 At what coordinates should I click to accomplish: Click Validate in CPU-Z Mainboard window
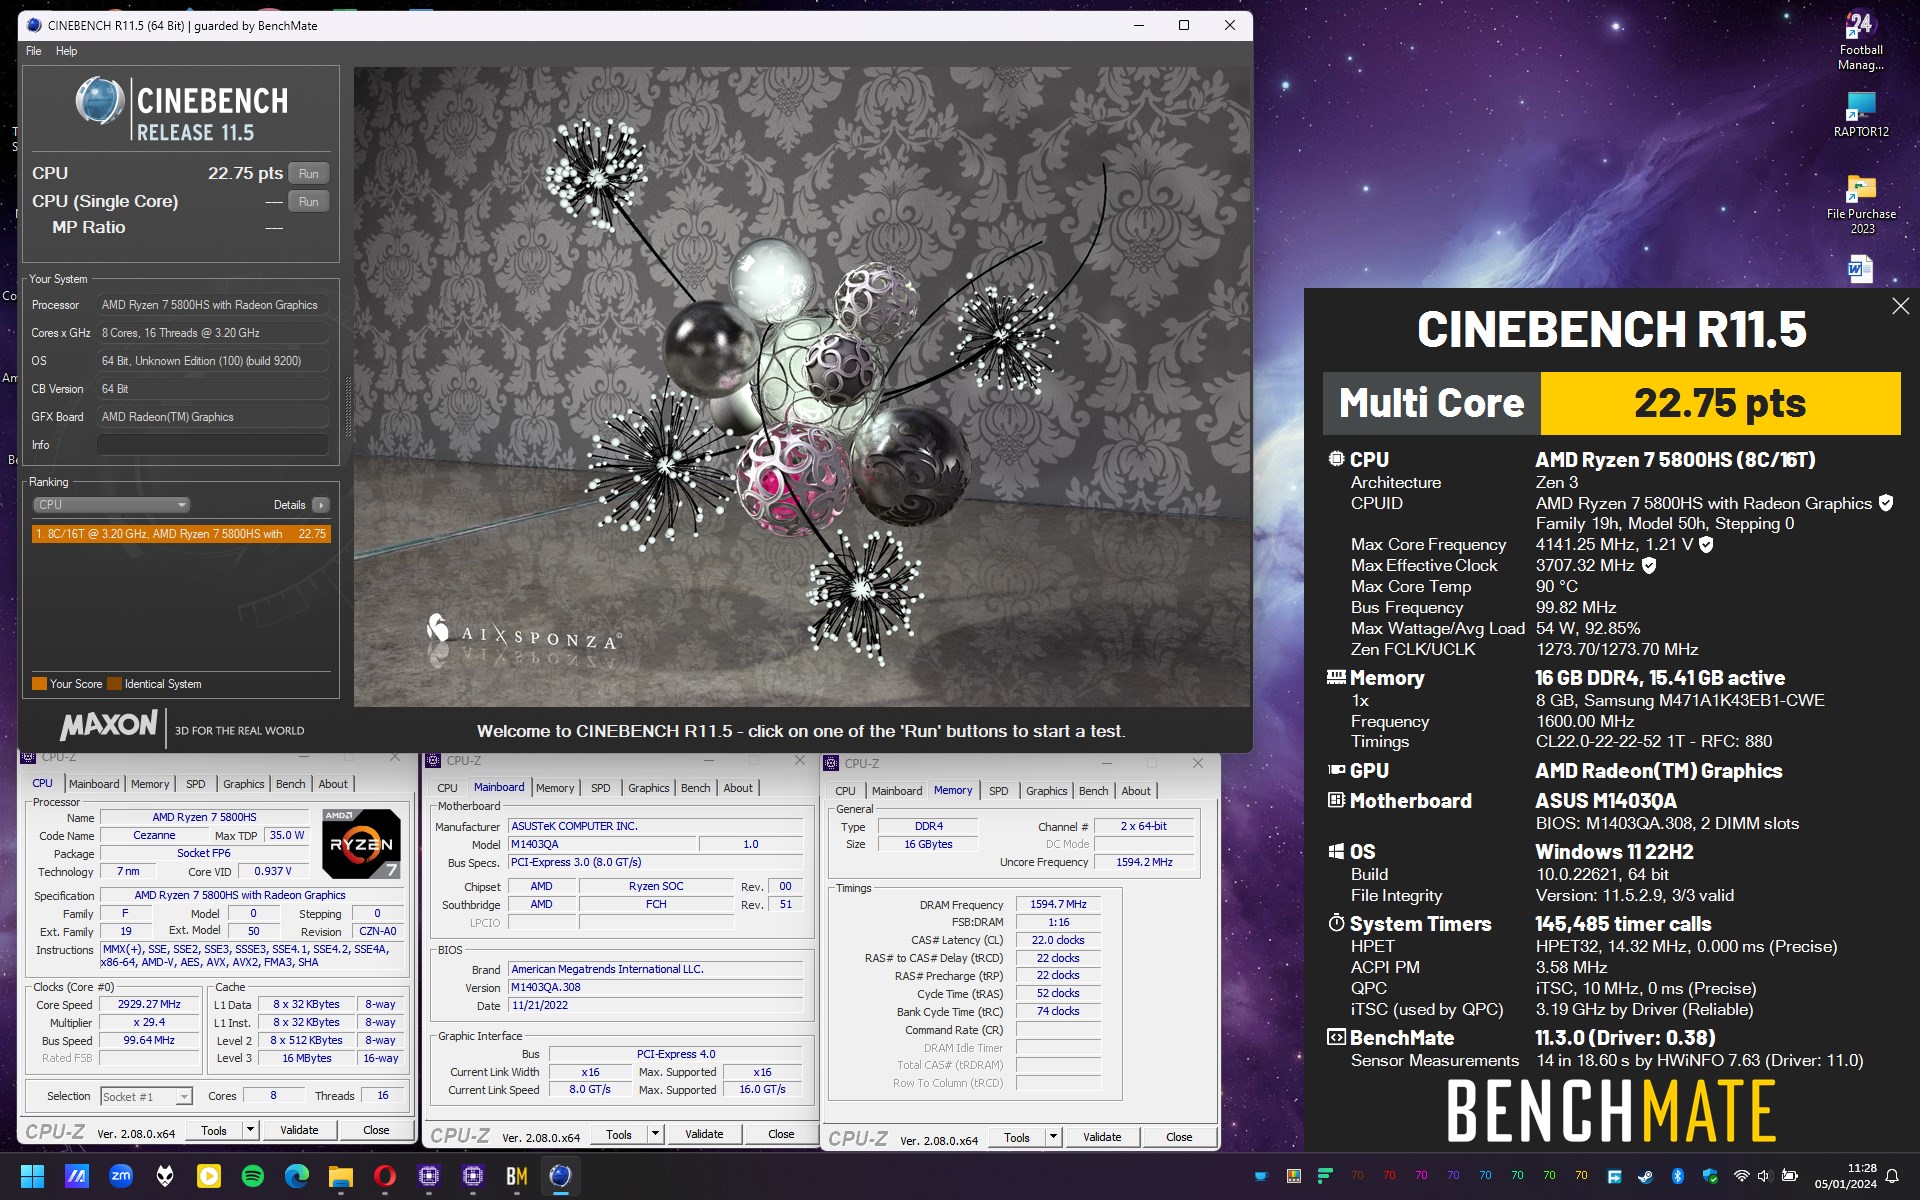click(704, 1134)
